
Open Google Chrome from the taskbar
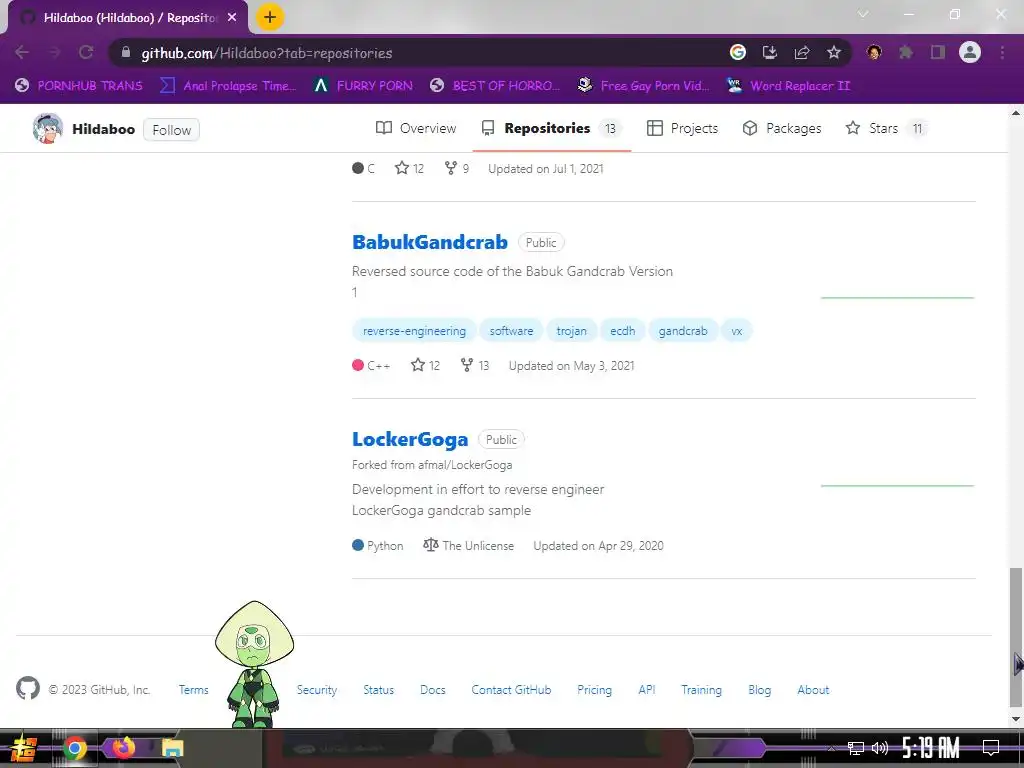click(74, 748)
